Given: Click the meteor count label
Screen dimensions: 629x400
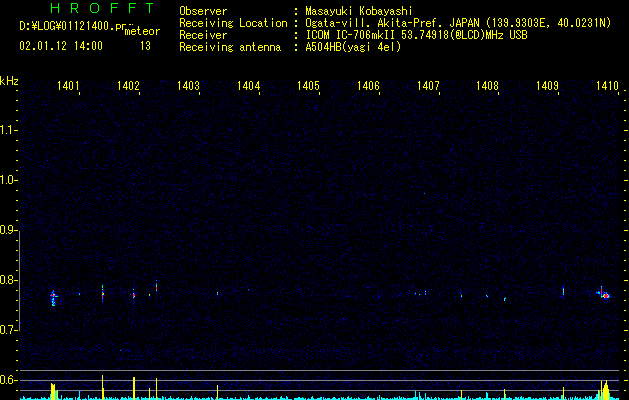Looking at the screenshot, I should point(142,31).
